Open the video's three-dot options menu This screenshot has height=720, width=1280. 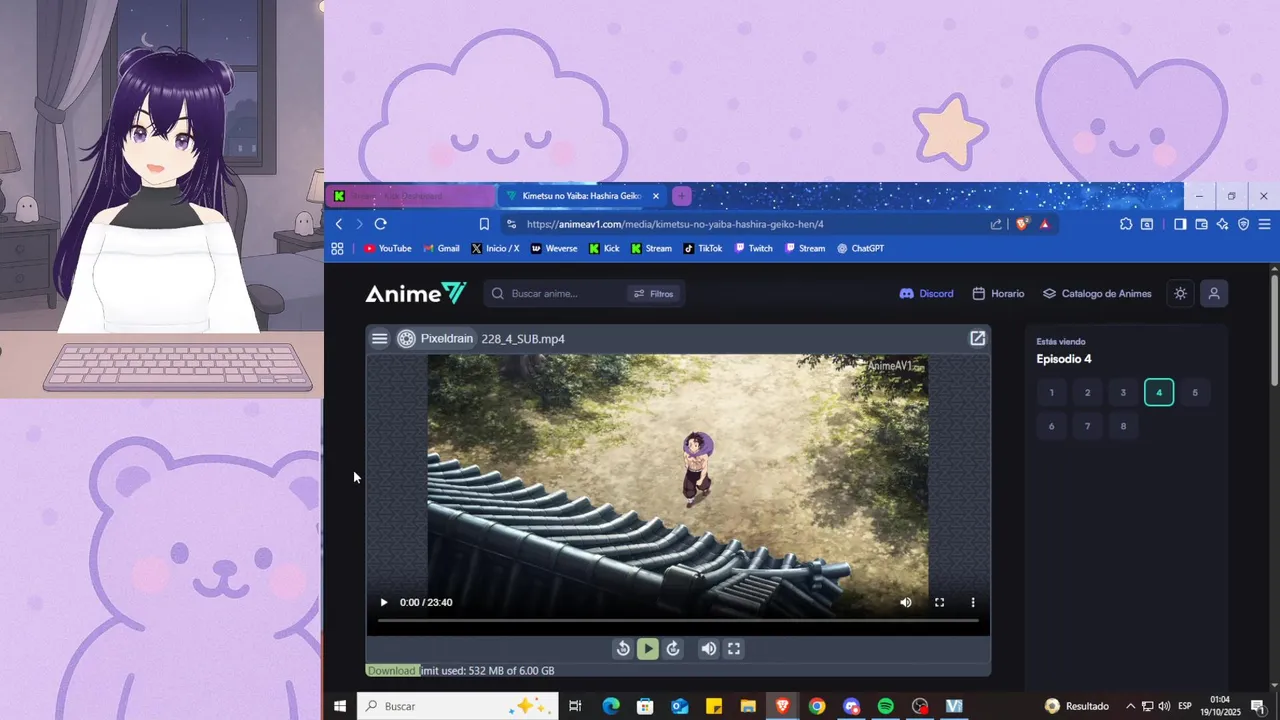pyautogui.click(x=973, y=603)
